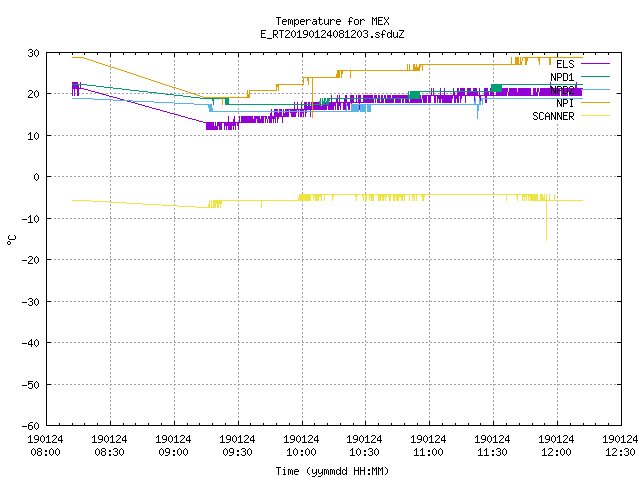Click the y-axis label -10
The width and height of the screenshot is (640, 480).
click(x=30, y=219)
